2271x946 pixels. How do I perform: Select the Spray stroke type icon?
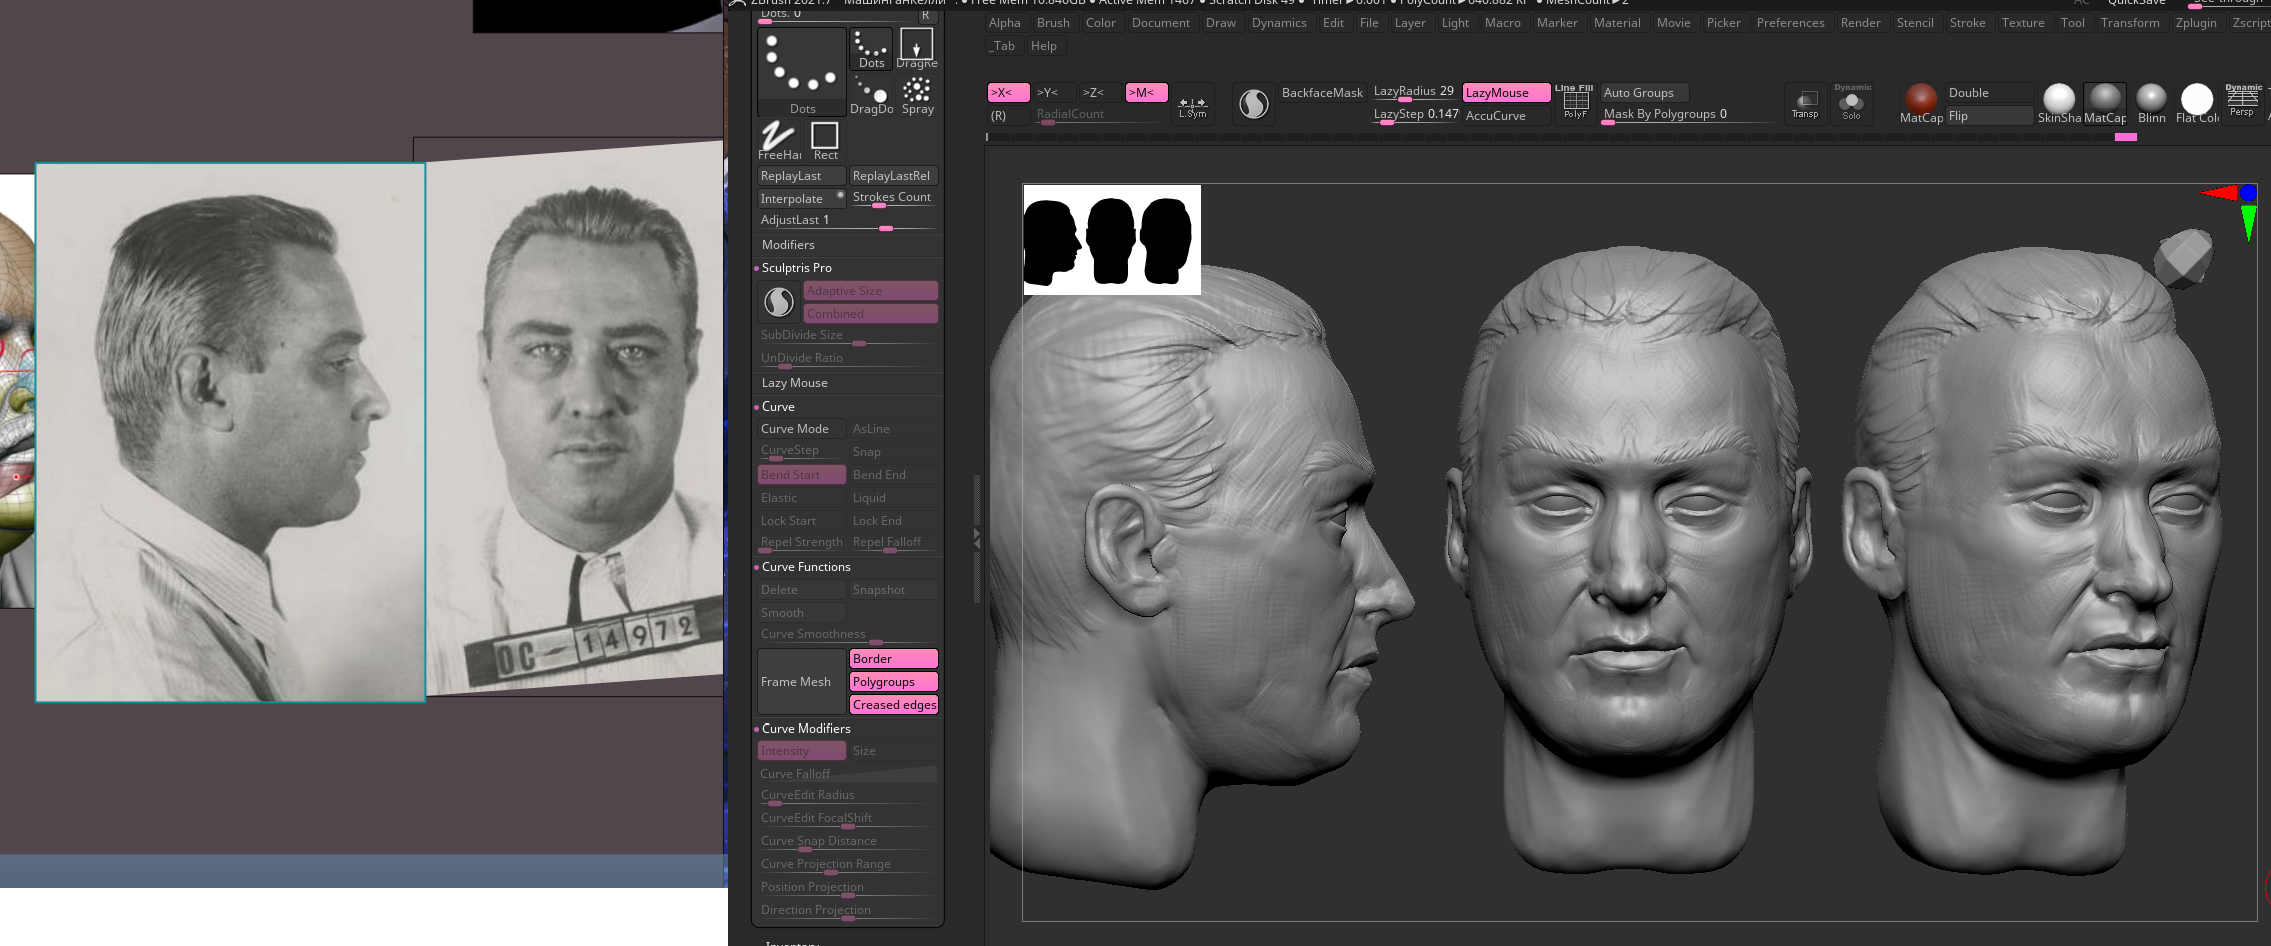(917, 94)
